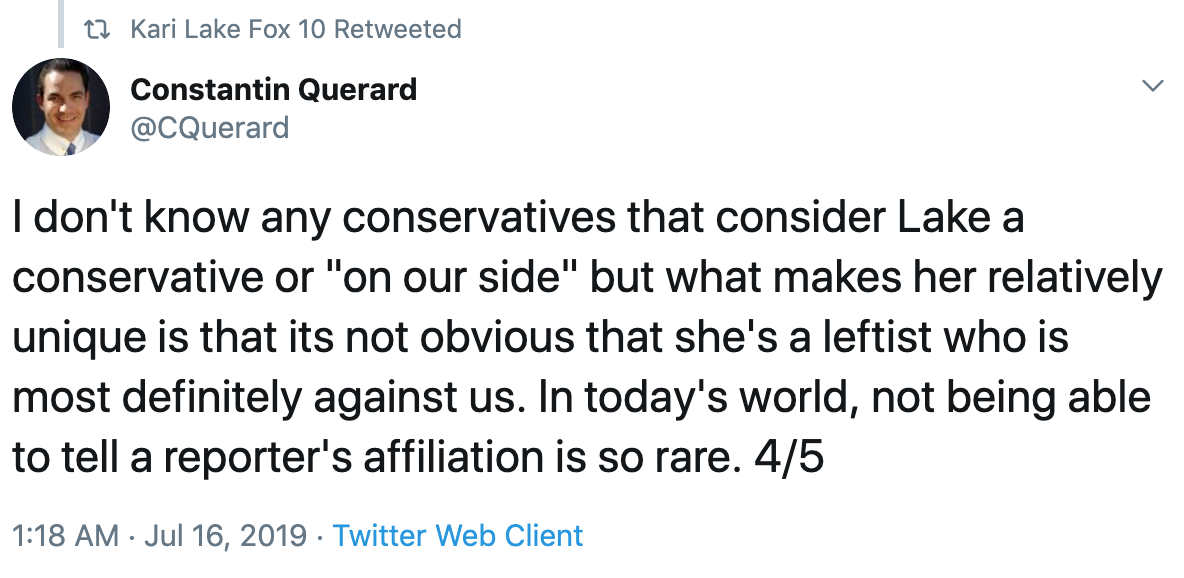Viewport: 1184px width, 578px height.
Task: Click the tweet line starting "unique is that"
Action: pos(540,337)
